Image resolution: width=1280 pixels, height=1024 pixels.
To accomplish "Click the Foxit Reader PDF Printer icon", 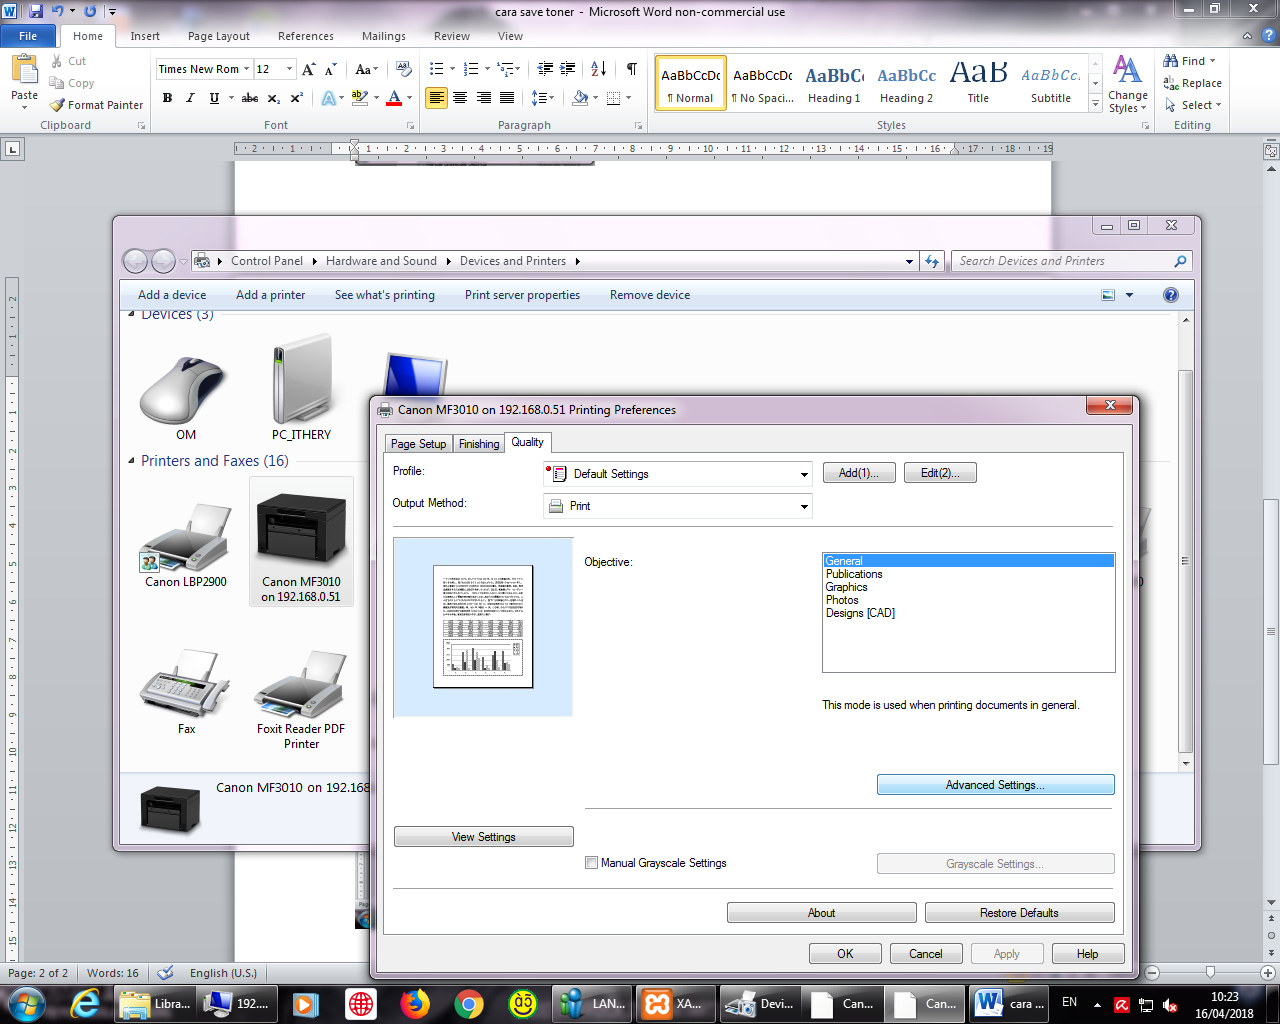I will [299, 685].
